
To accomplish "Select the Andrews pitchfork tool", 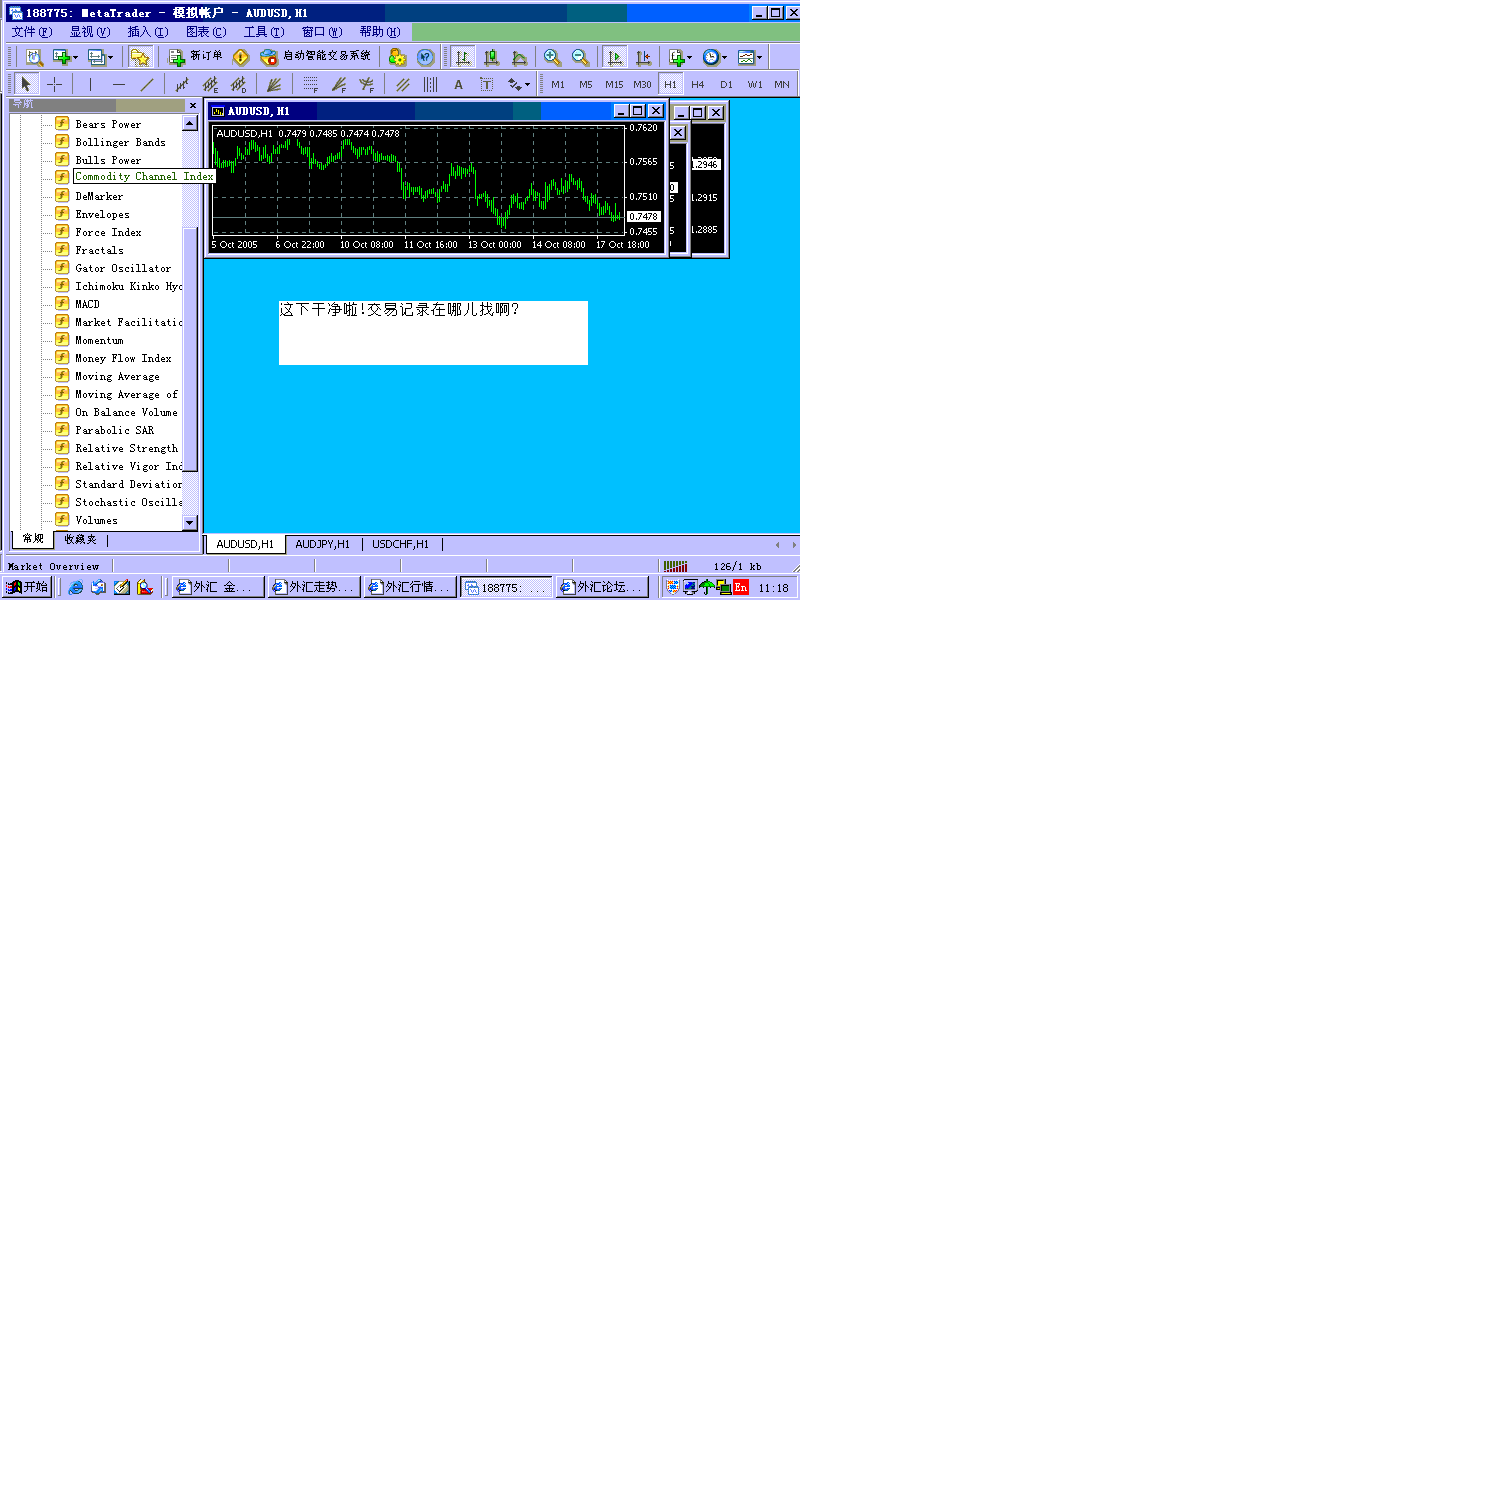I will (402, 84).
